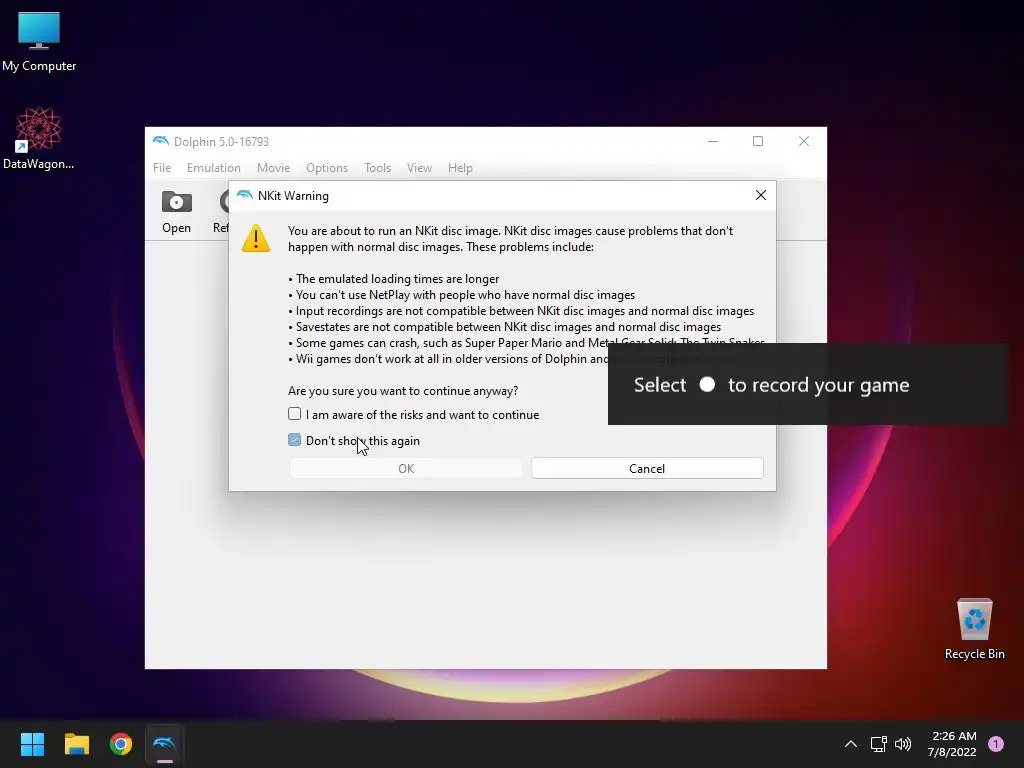1024x768 pixels.
Task: Open File Explorer from the taskbar
Action: pos(76,744)
